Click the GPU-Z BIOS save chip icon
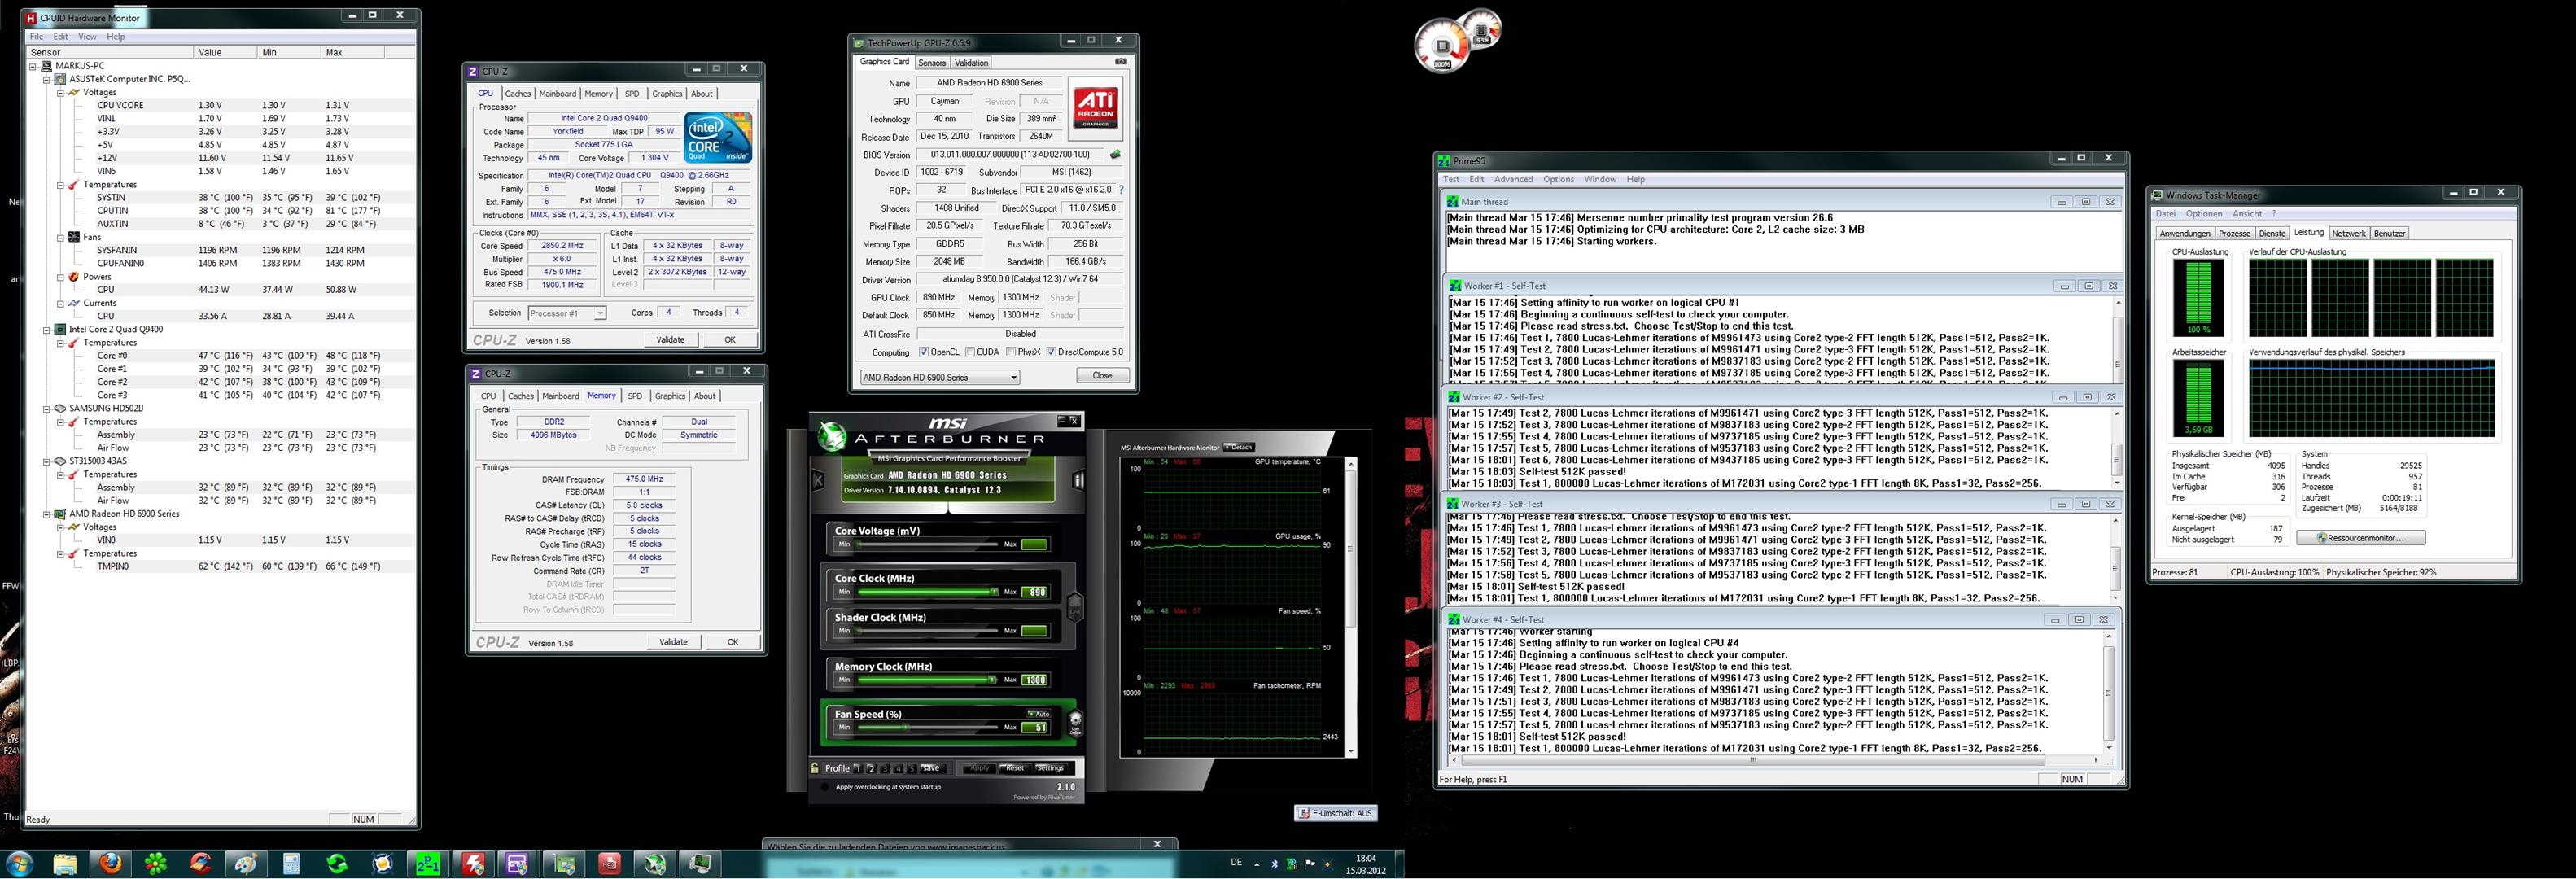2576x879 pixels. tap(1115, 155)
